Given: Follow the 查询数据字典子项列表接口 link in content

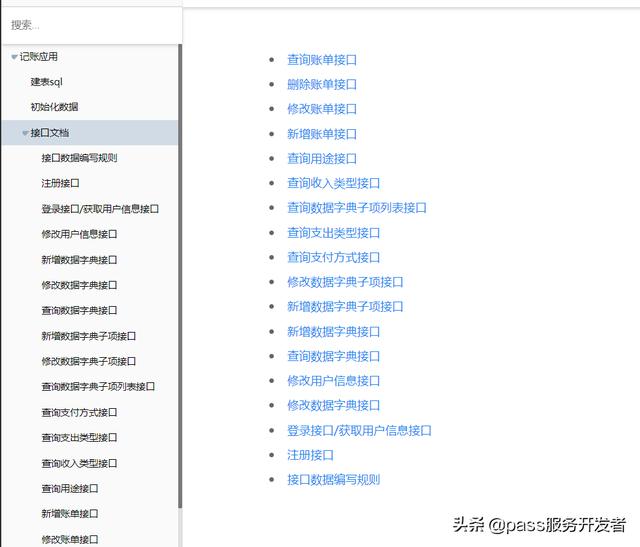Looking at the screenshot, I should pos(357,208).
